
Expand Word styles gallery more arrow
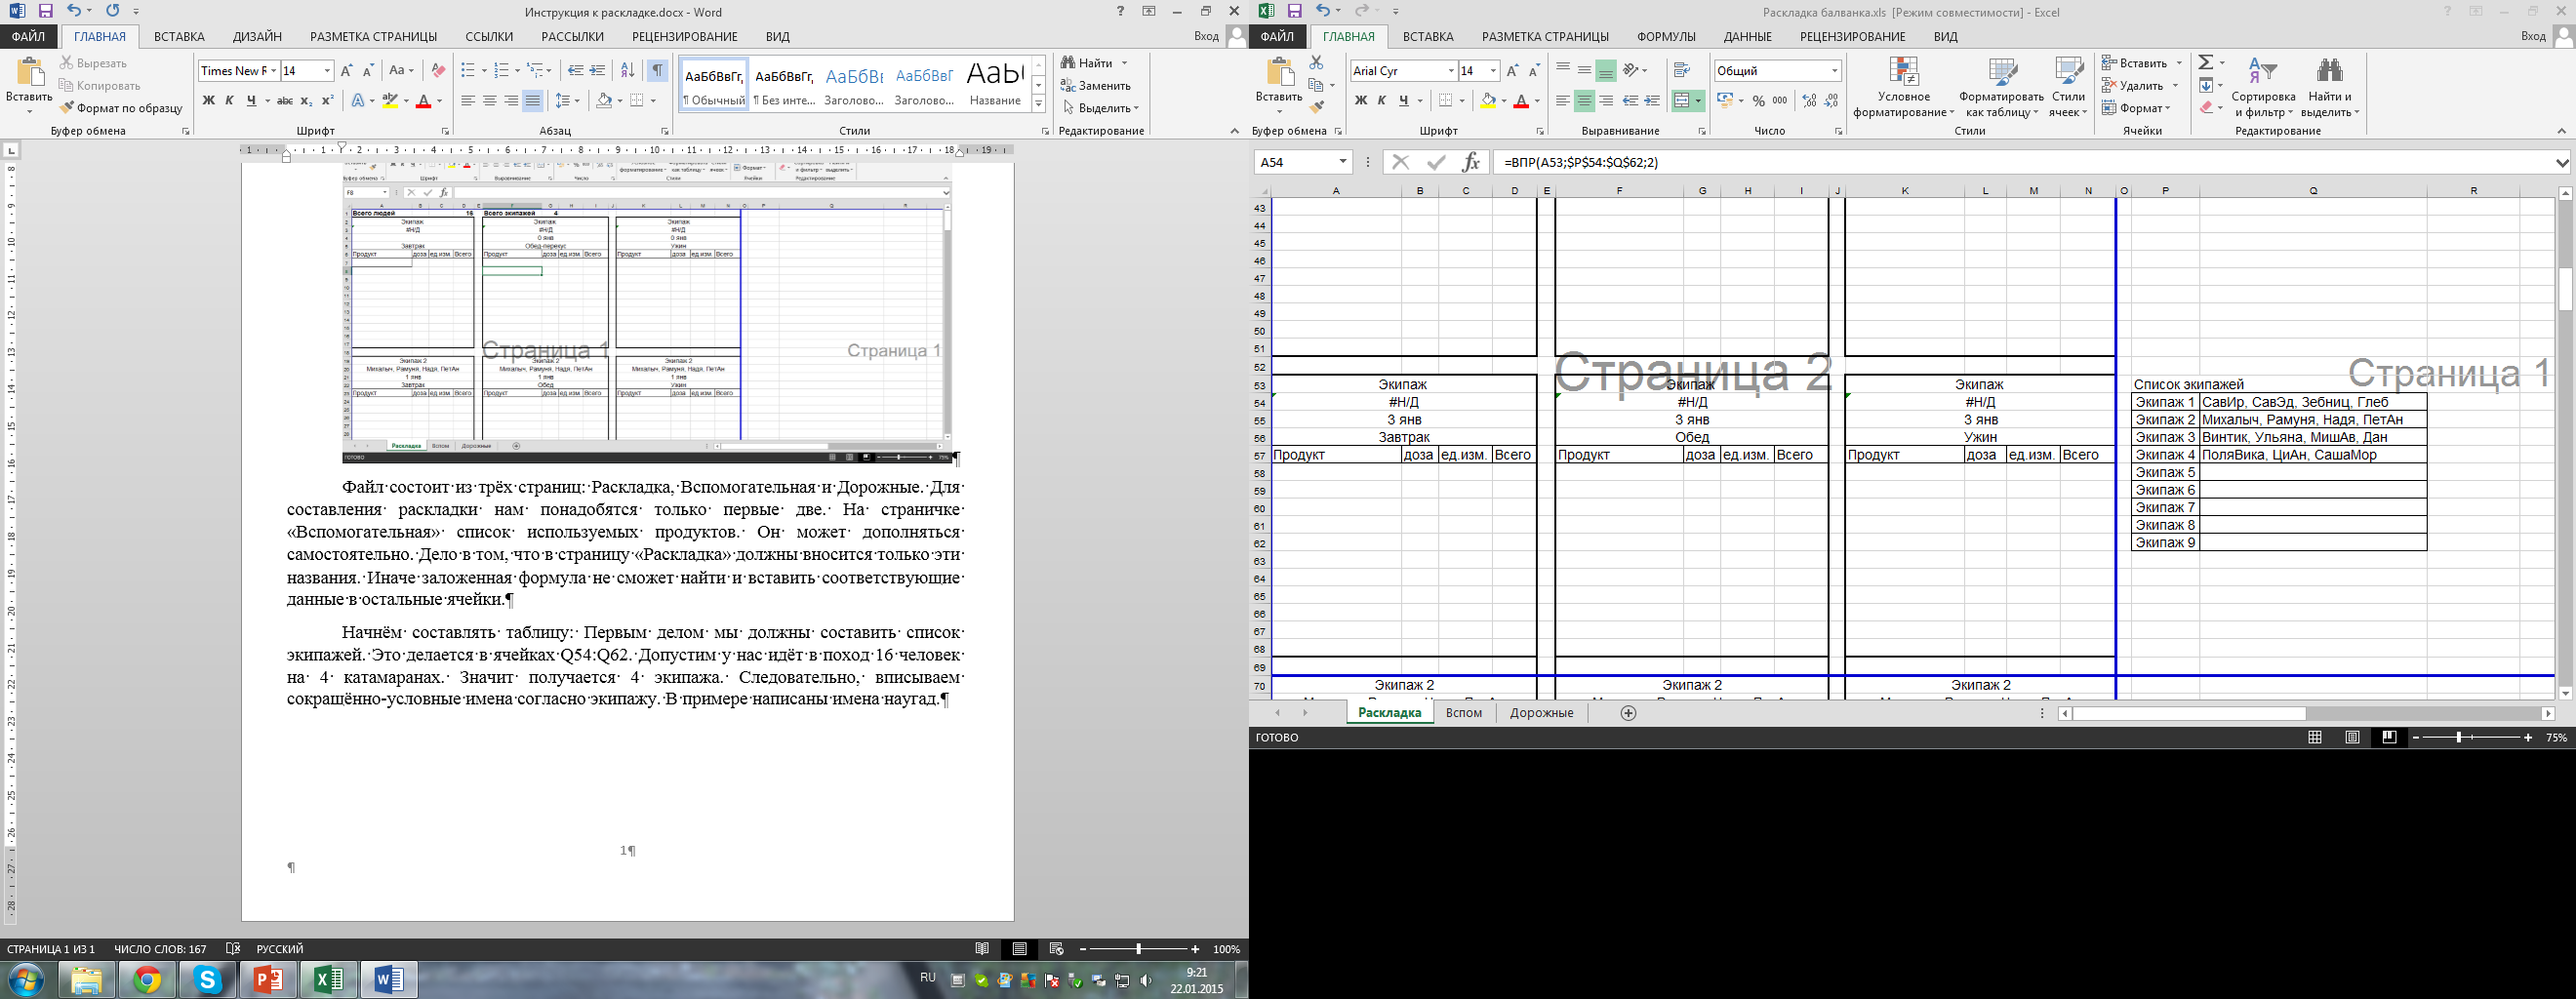[1039, 104]
